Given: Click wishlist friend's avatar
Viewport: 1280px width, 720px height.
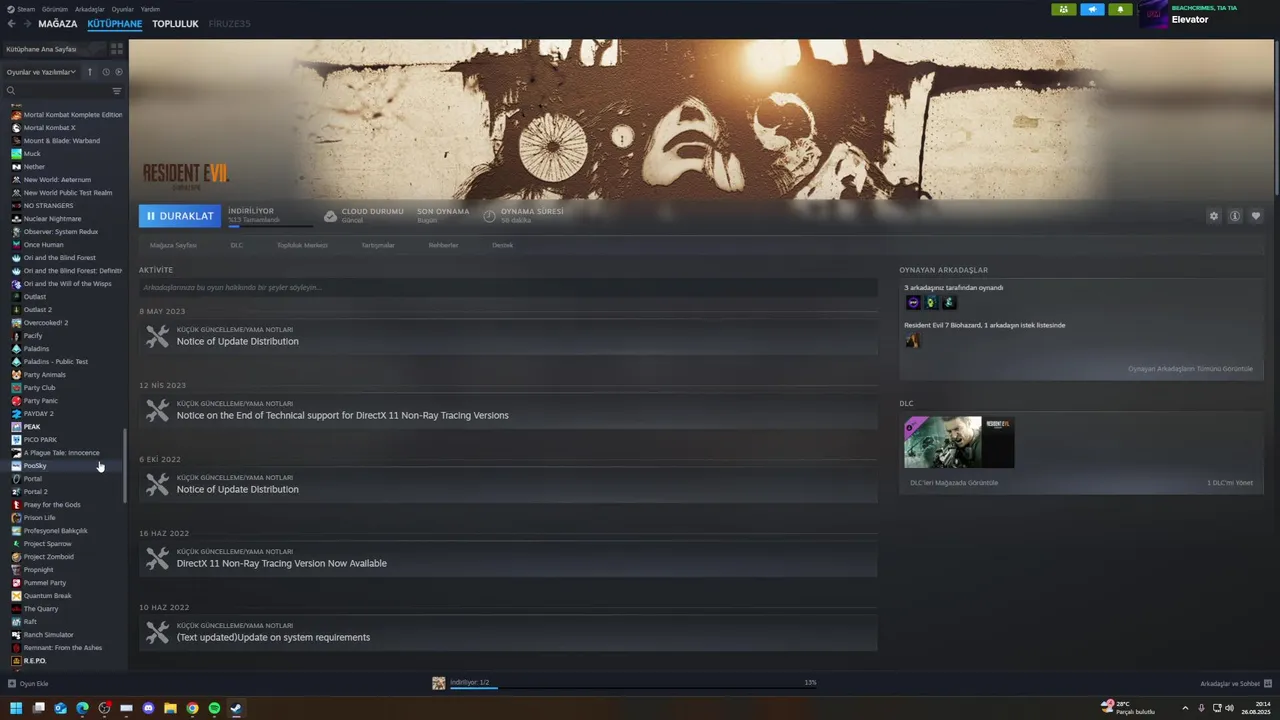Looking at the screenshot, I should point(912,341).
